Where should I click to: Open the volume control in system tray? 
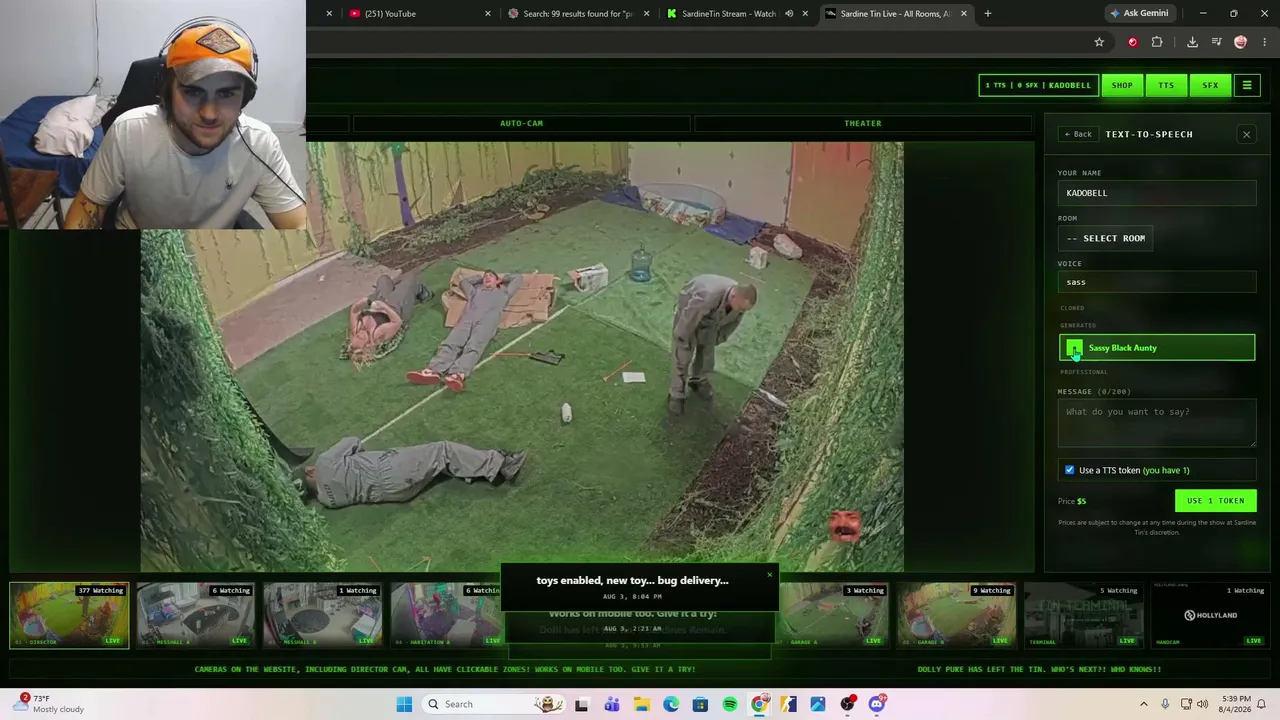point(1203,704)
